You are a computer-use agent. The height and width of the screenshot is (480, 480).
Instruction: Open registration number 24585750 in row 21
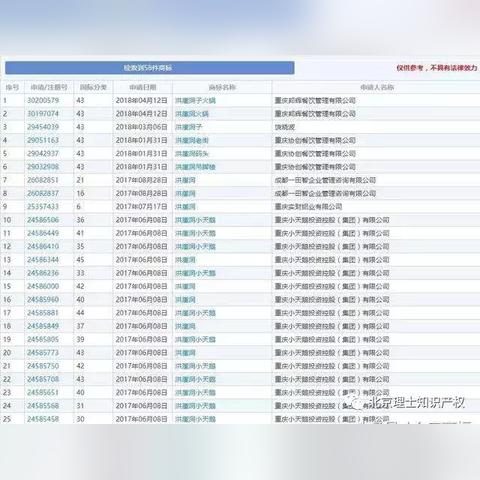[x=43, y=366]
